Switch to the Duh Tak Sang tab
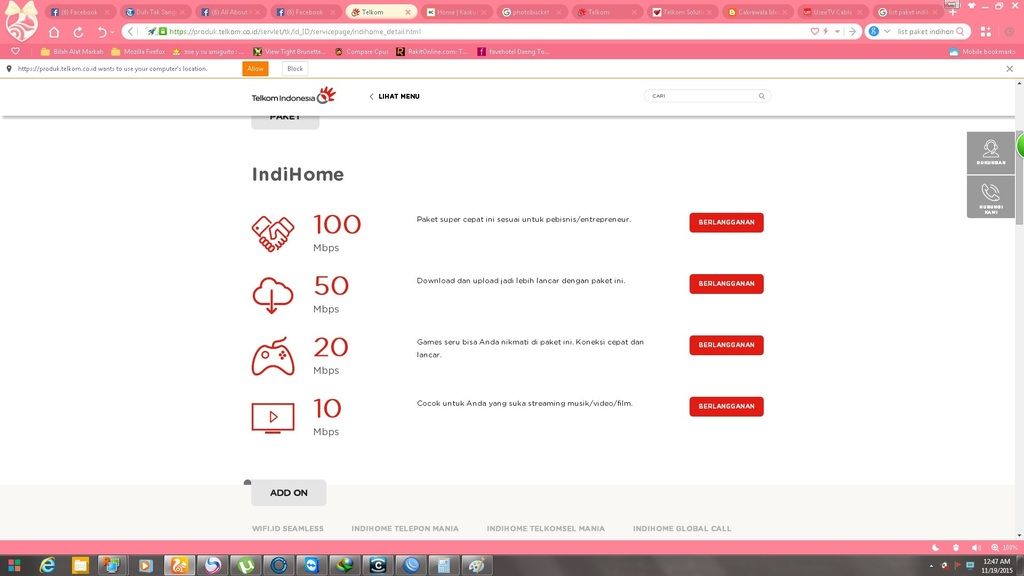 155,12
